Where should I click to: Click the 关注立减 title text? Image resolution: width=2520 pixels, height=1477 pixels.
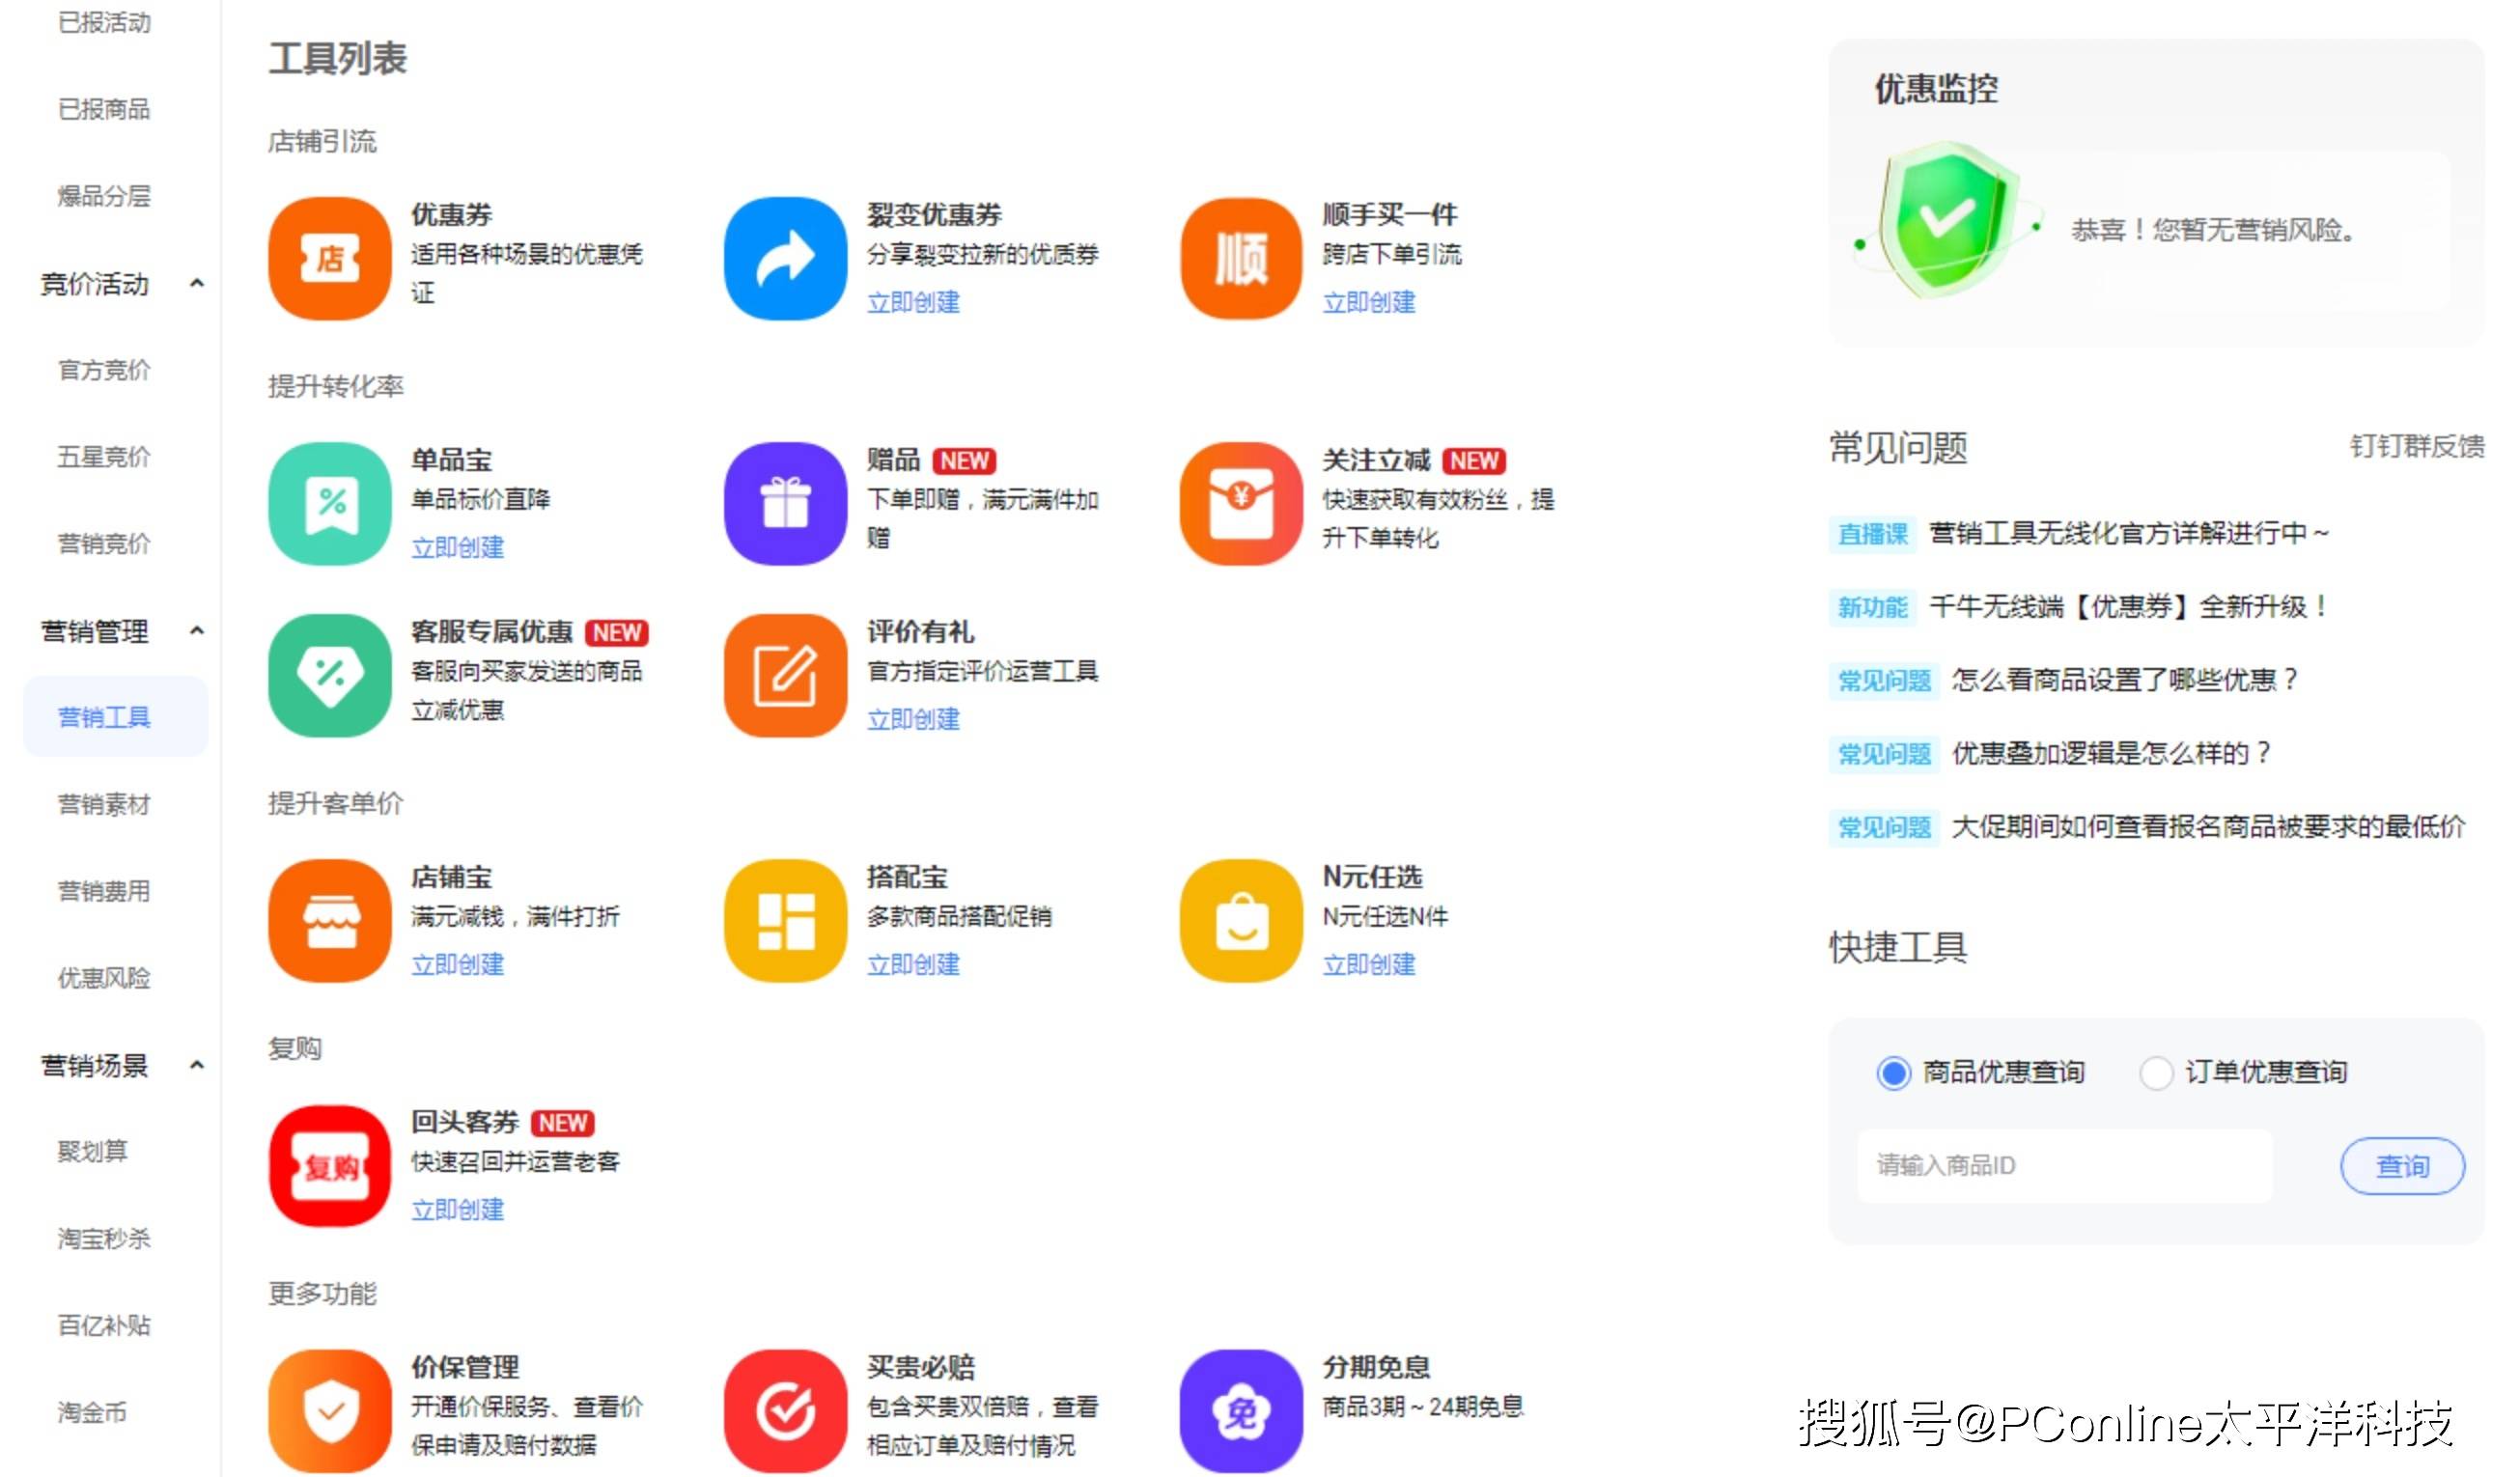click(x=1376, y=460)
